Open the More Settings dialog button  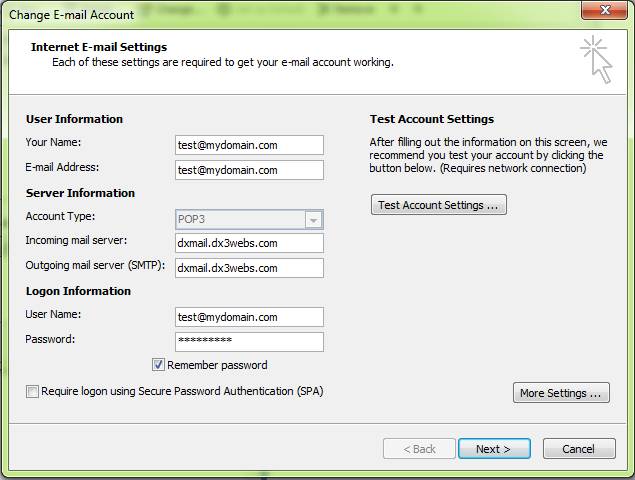click(561, 393)
